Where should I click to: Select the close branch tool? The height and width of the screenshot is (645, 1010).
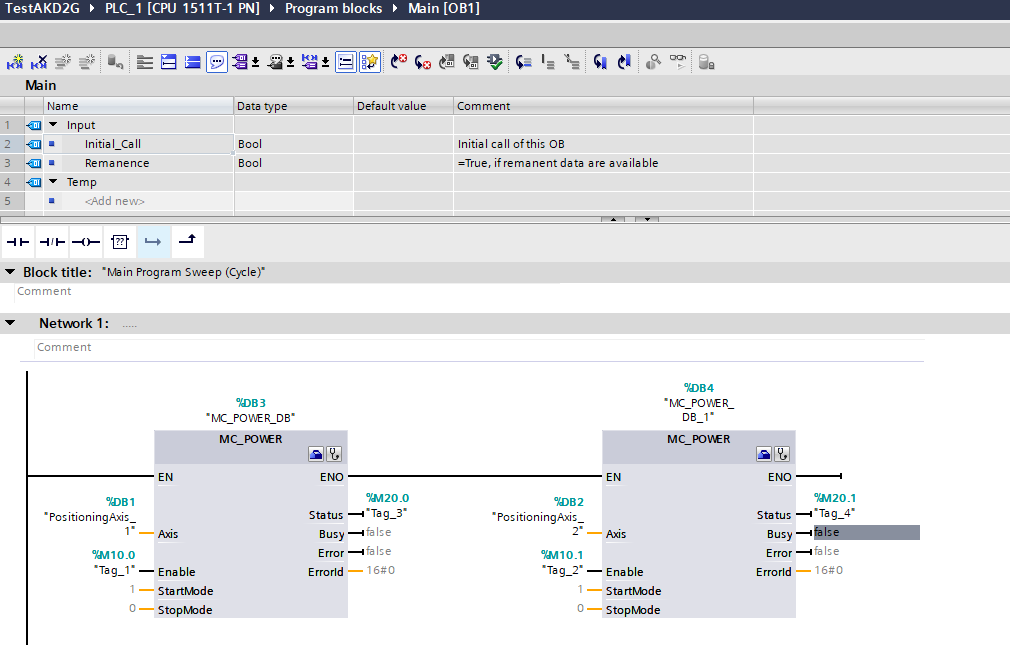187,240
